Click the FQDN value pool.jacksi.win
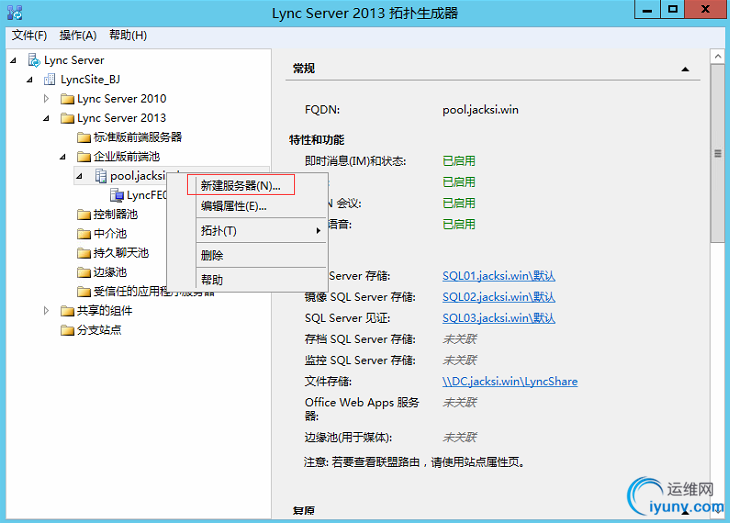 pos(480,110)
